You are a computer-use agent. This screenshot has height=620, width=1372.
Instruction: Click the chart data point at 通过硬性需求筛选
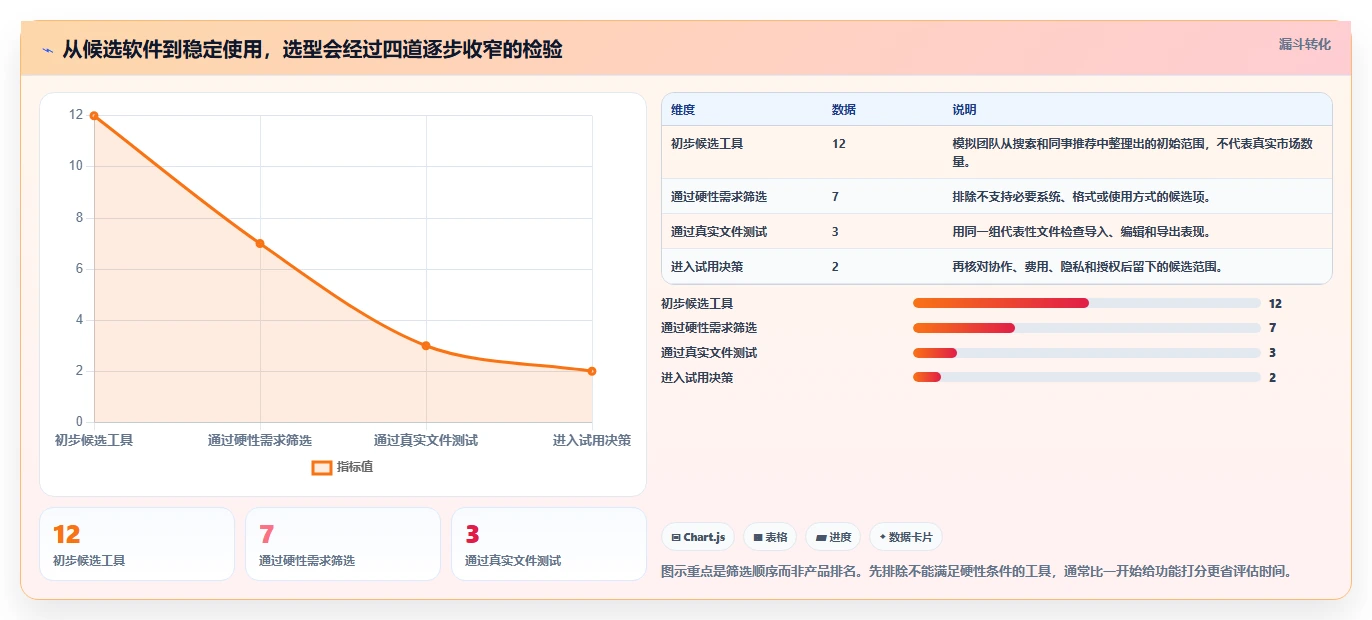(x=260, y=243)
